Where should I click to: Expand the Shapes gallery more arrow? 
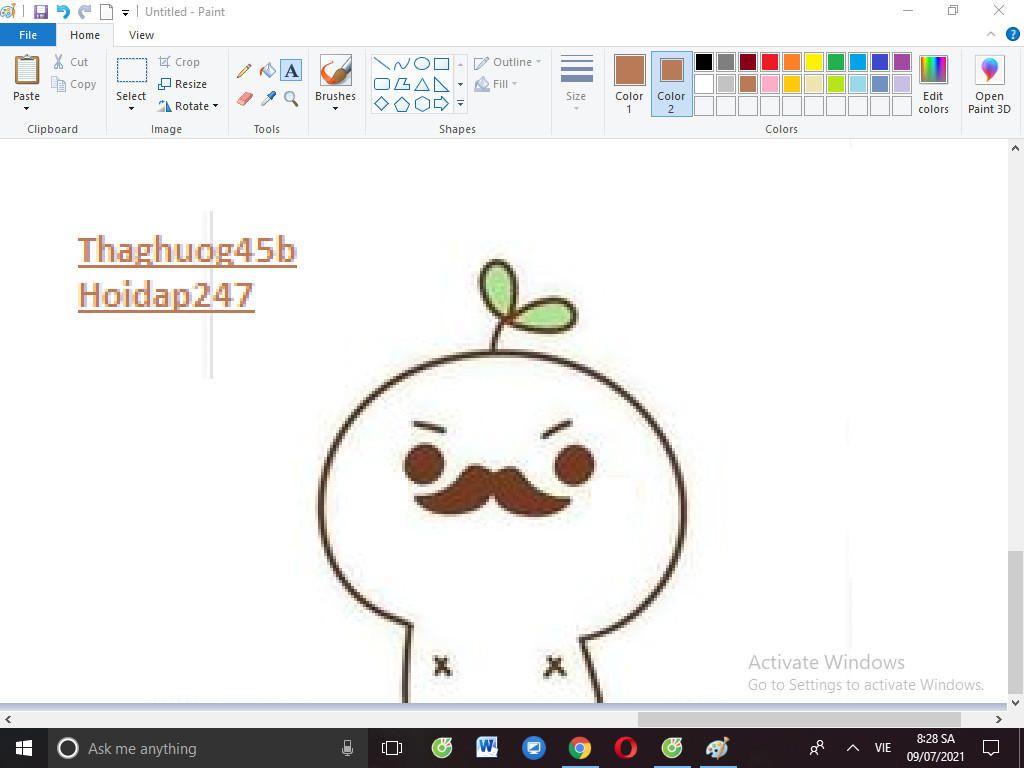point(460,104)
